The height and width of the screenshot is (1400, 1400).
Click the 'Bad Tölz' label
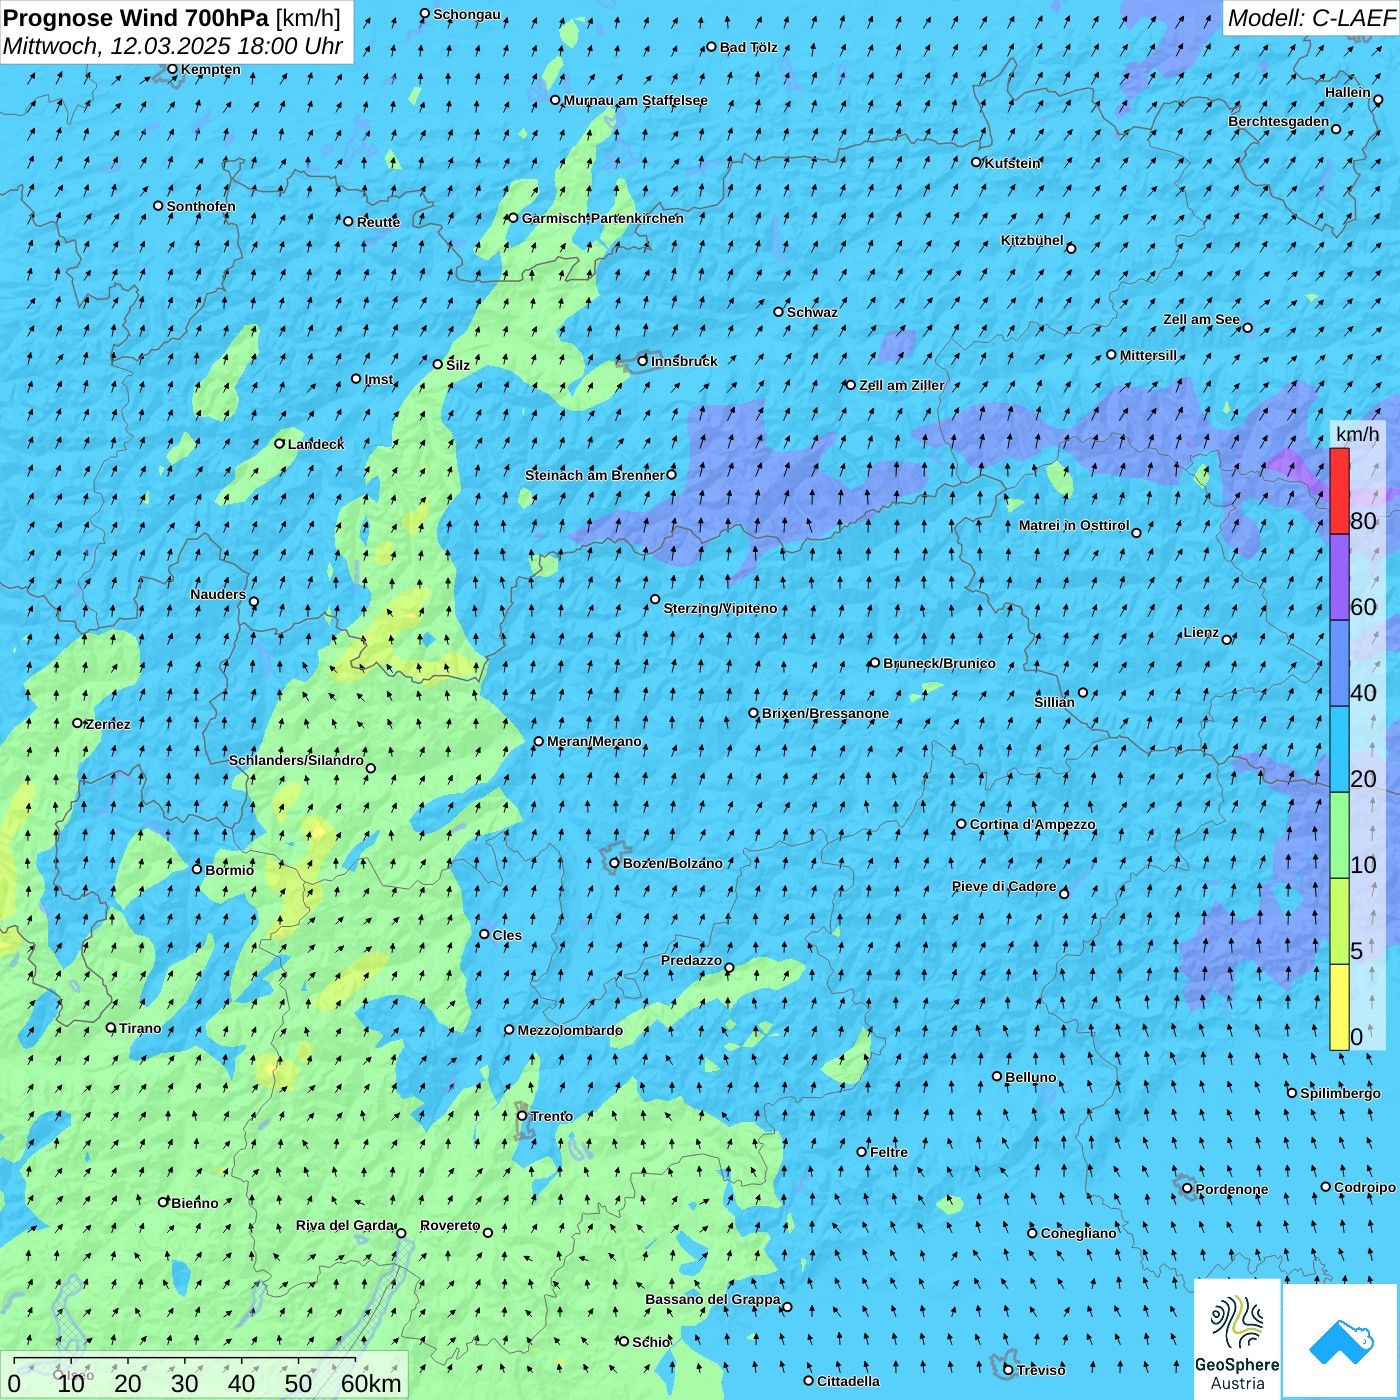coord(748,47)
